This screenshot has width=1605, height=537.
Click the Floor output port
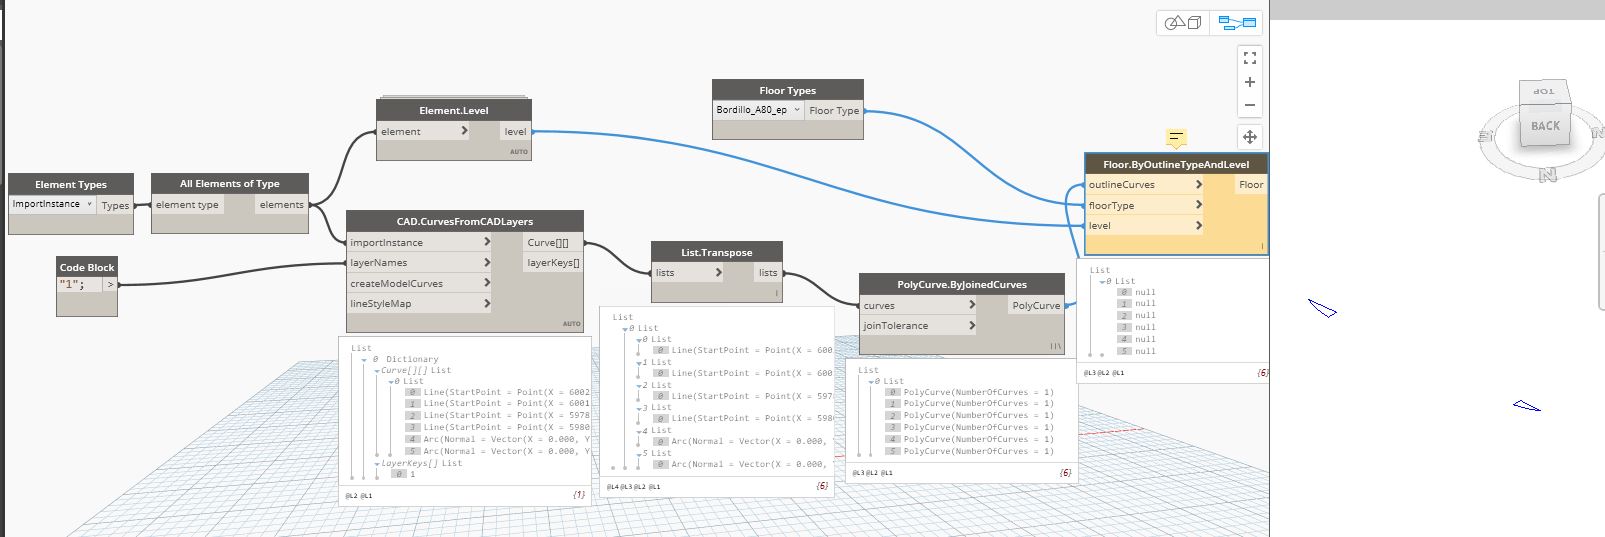click(x=1251, y=184)
